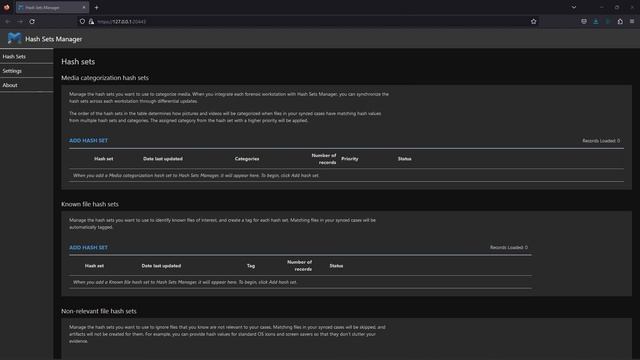640x360 pixels.
Task: Open a new browser tab
Action: [96, 7]
